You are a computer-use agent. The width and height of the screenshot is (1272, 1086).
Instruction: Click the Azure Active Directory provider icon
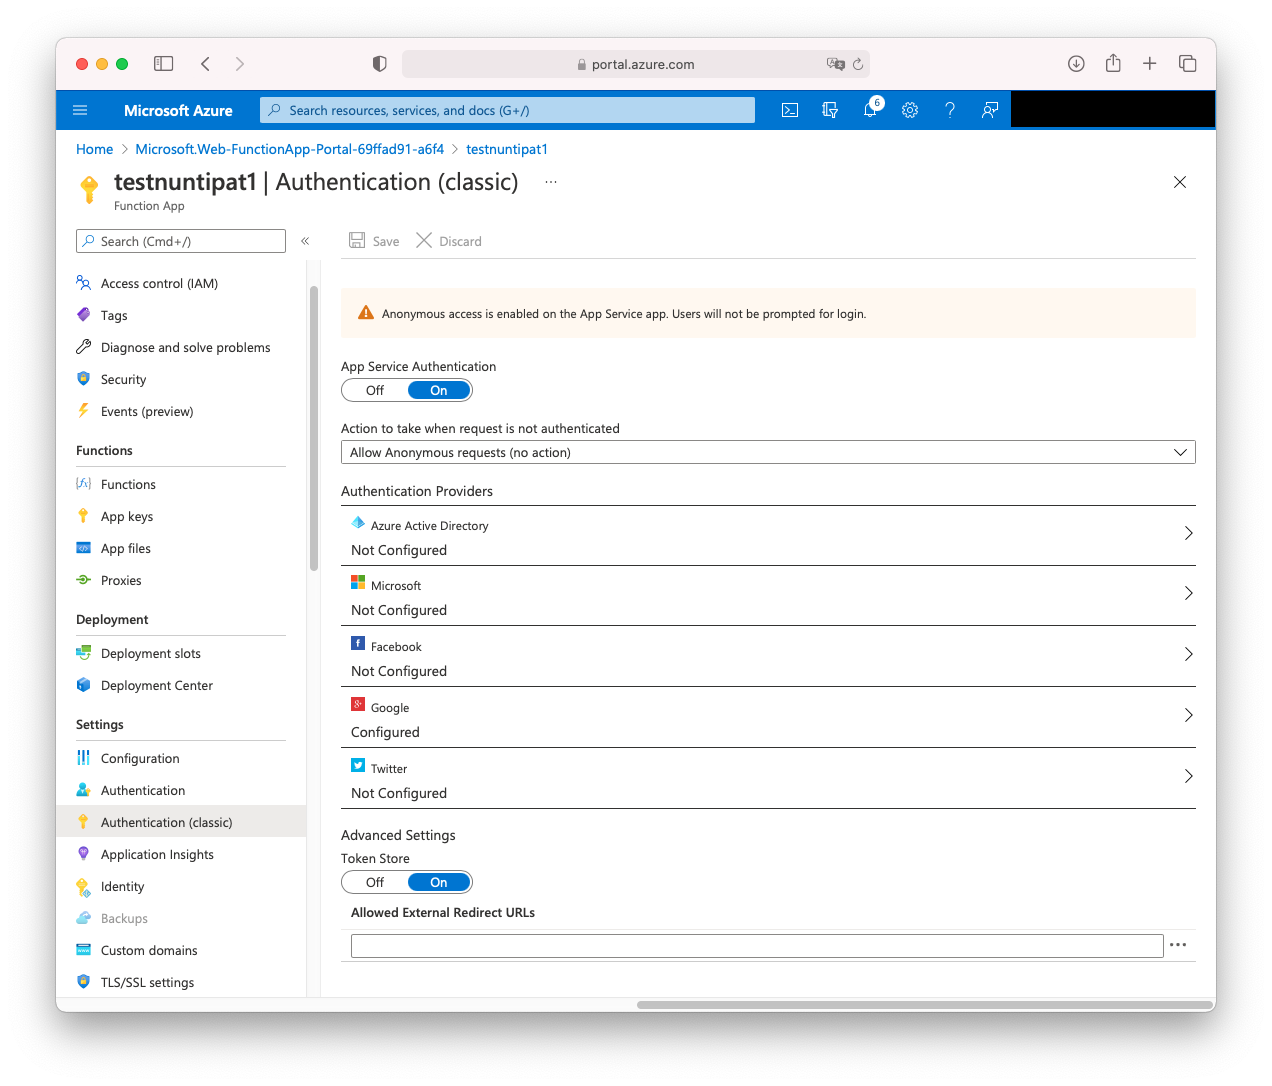358,523
